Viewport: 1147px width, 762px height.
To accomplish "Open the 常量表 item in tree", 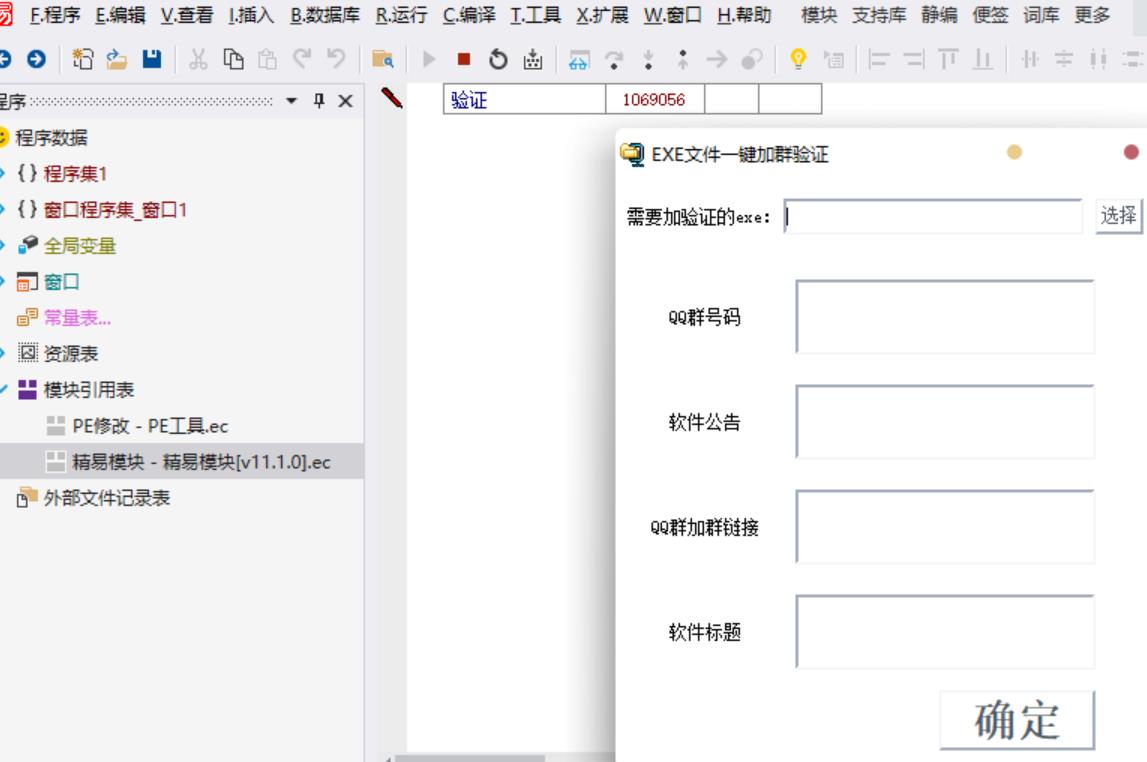I will pyautogui.click(x=77, y=318).
